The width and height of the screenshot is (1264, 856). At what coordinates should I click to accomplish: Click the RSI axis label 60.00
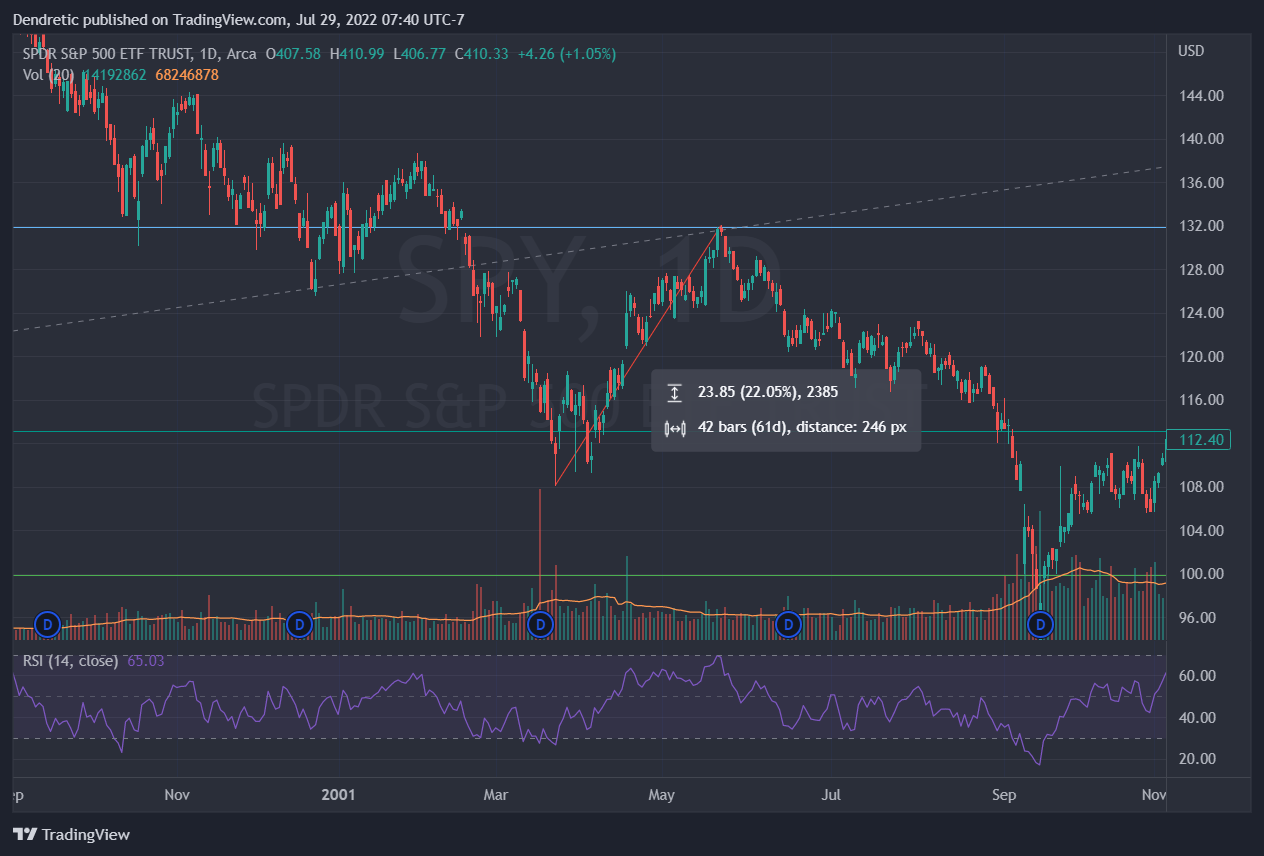pyautogui.click(x=1198, y=676)
